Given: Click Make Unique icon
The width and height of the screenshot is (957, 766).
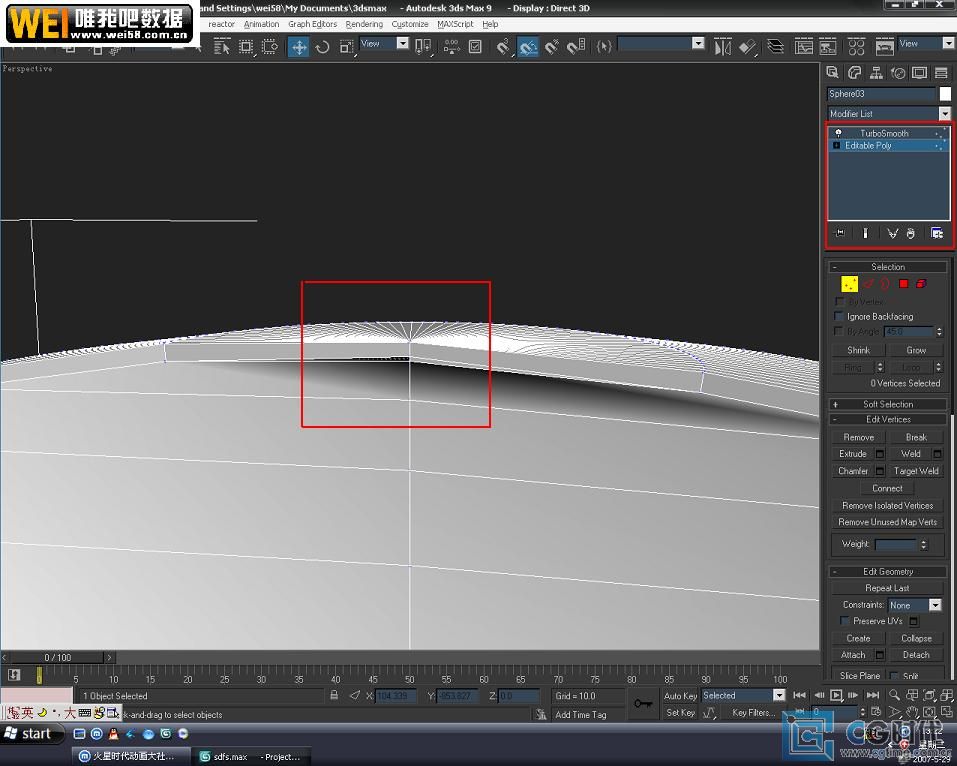Looking at the screenshot, I should [892, 233].
